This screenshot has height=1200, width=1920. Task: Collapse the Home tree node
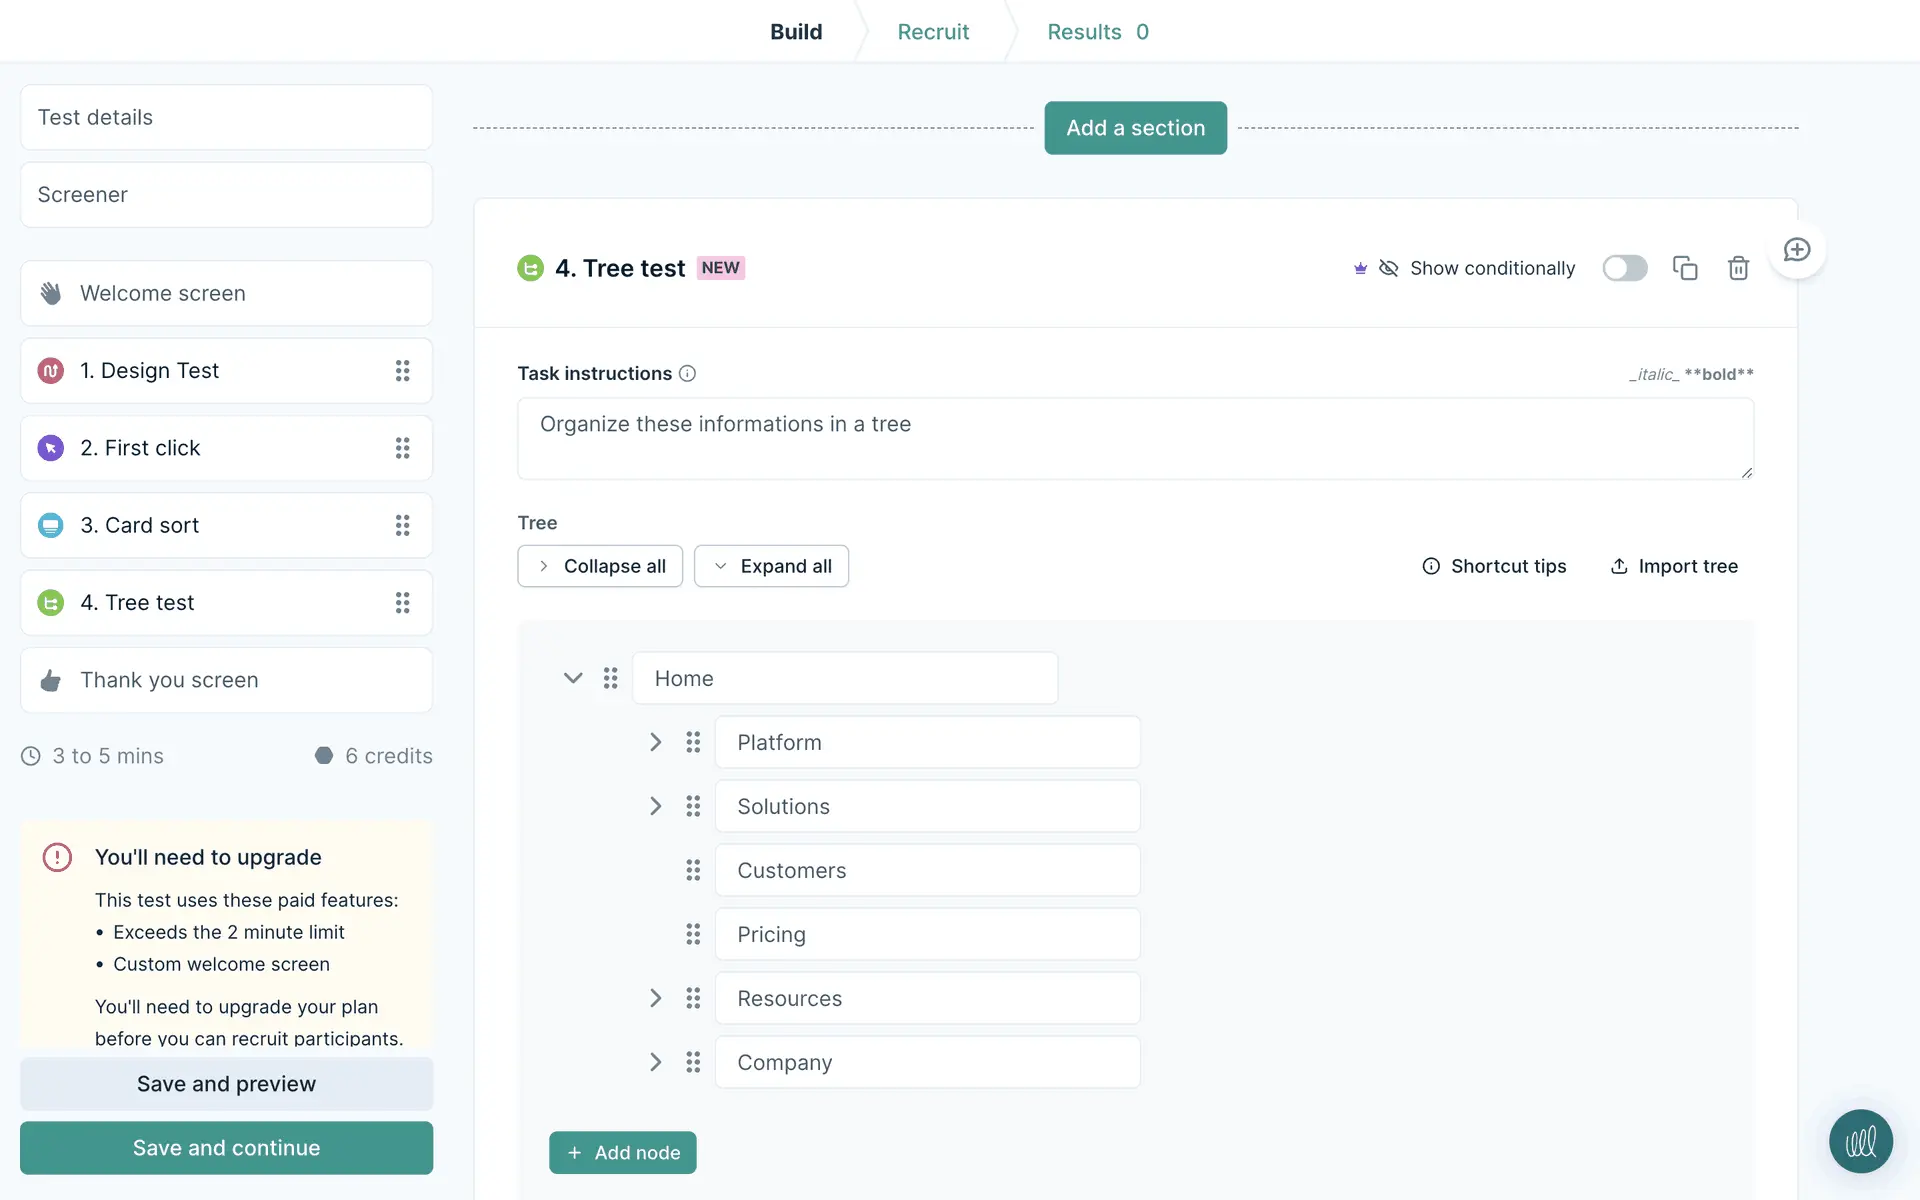[573, 678]
